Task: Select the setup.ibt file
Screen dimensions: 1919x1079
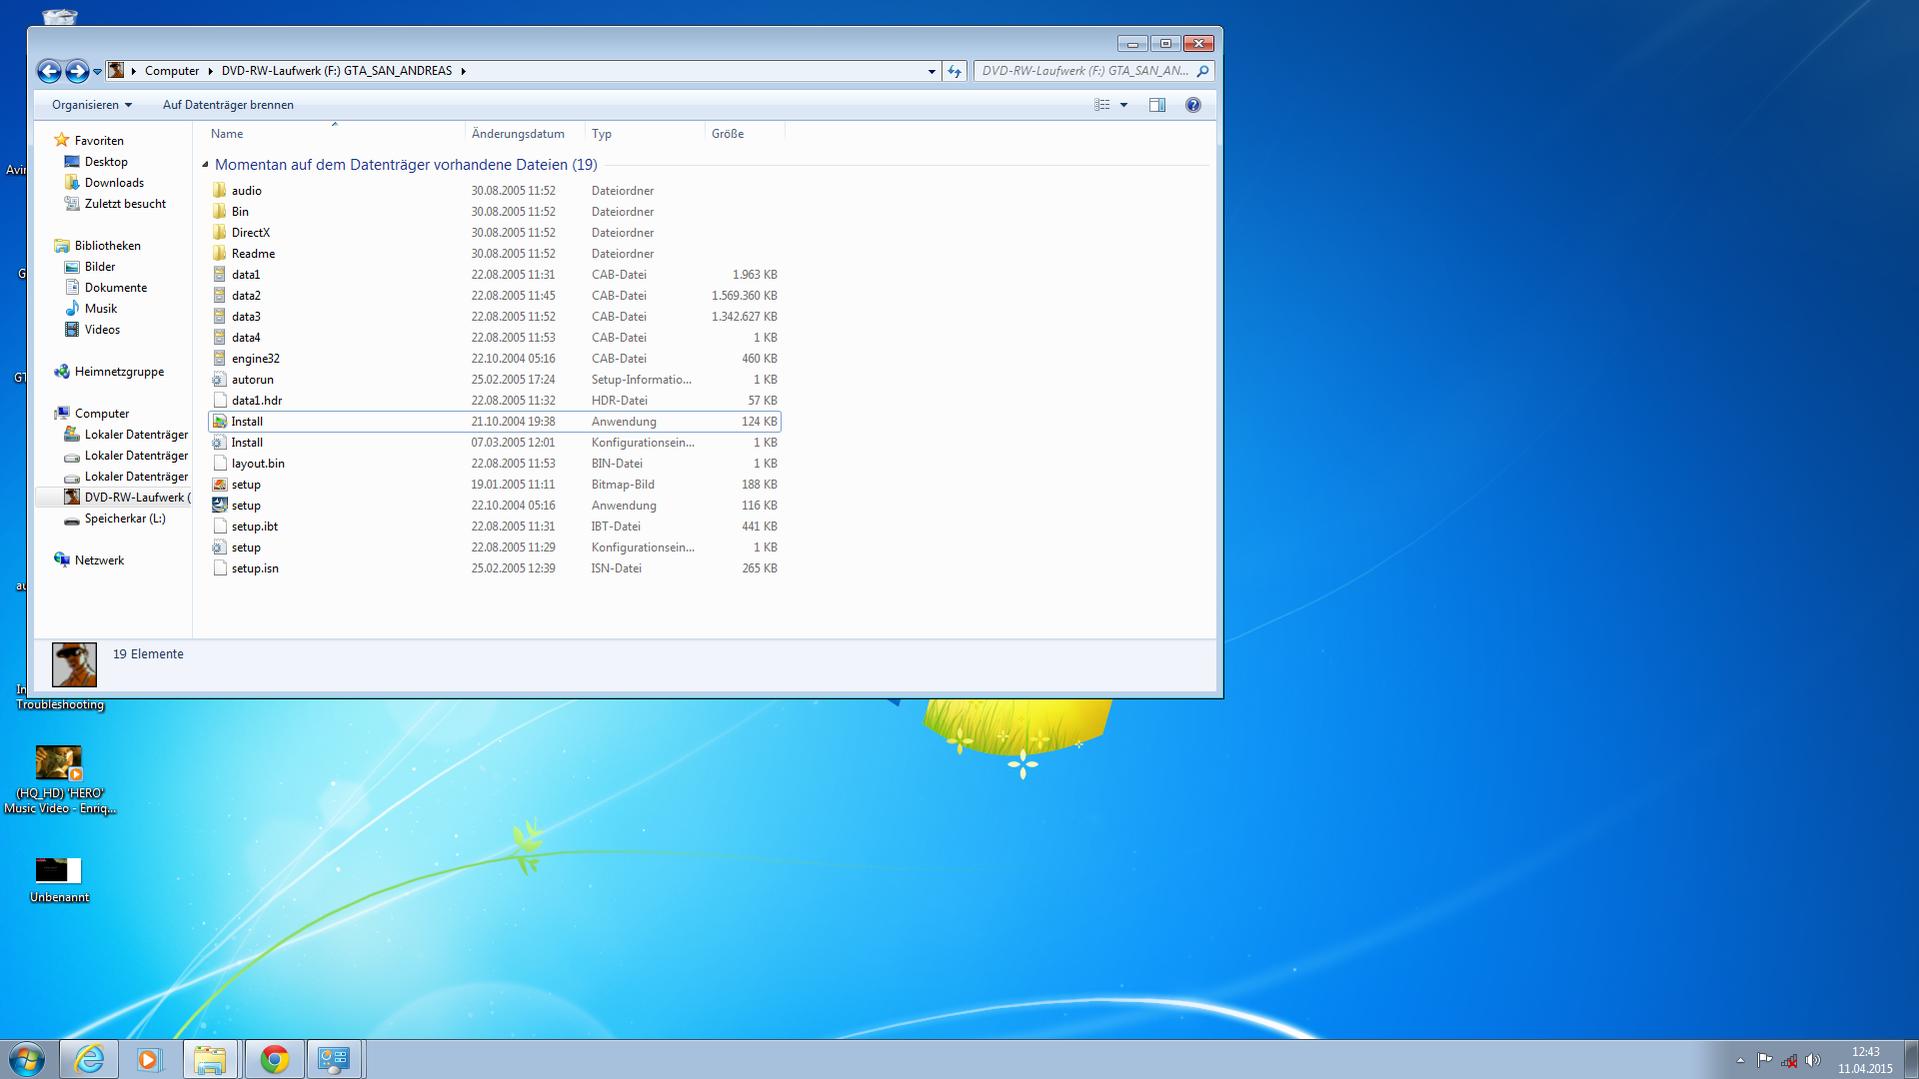Action: (494, 527)
